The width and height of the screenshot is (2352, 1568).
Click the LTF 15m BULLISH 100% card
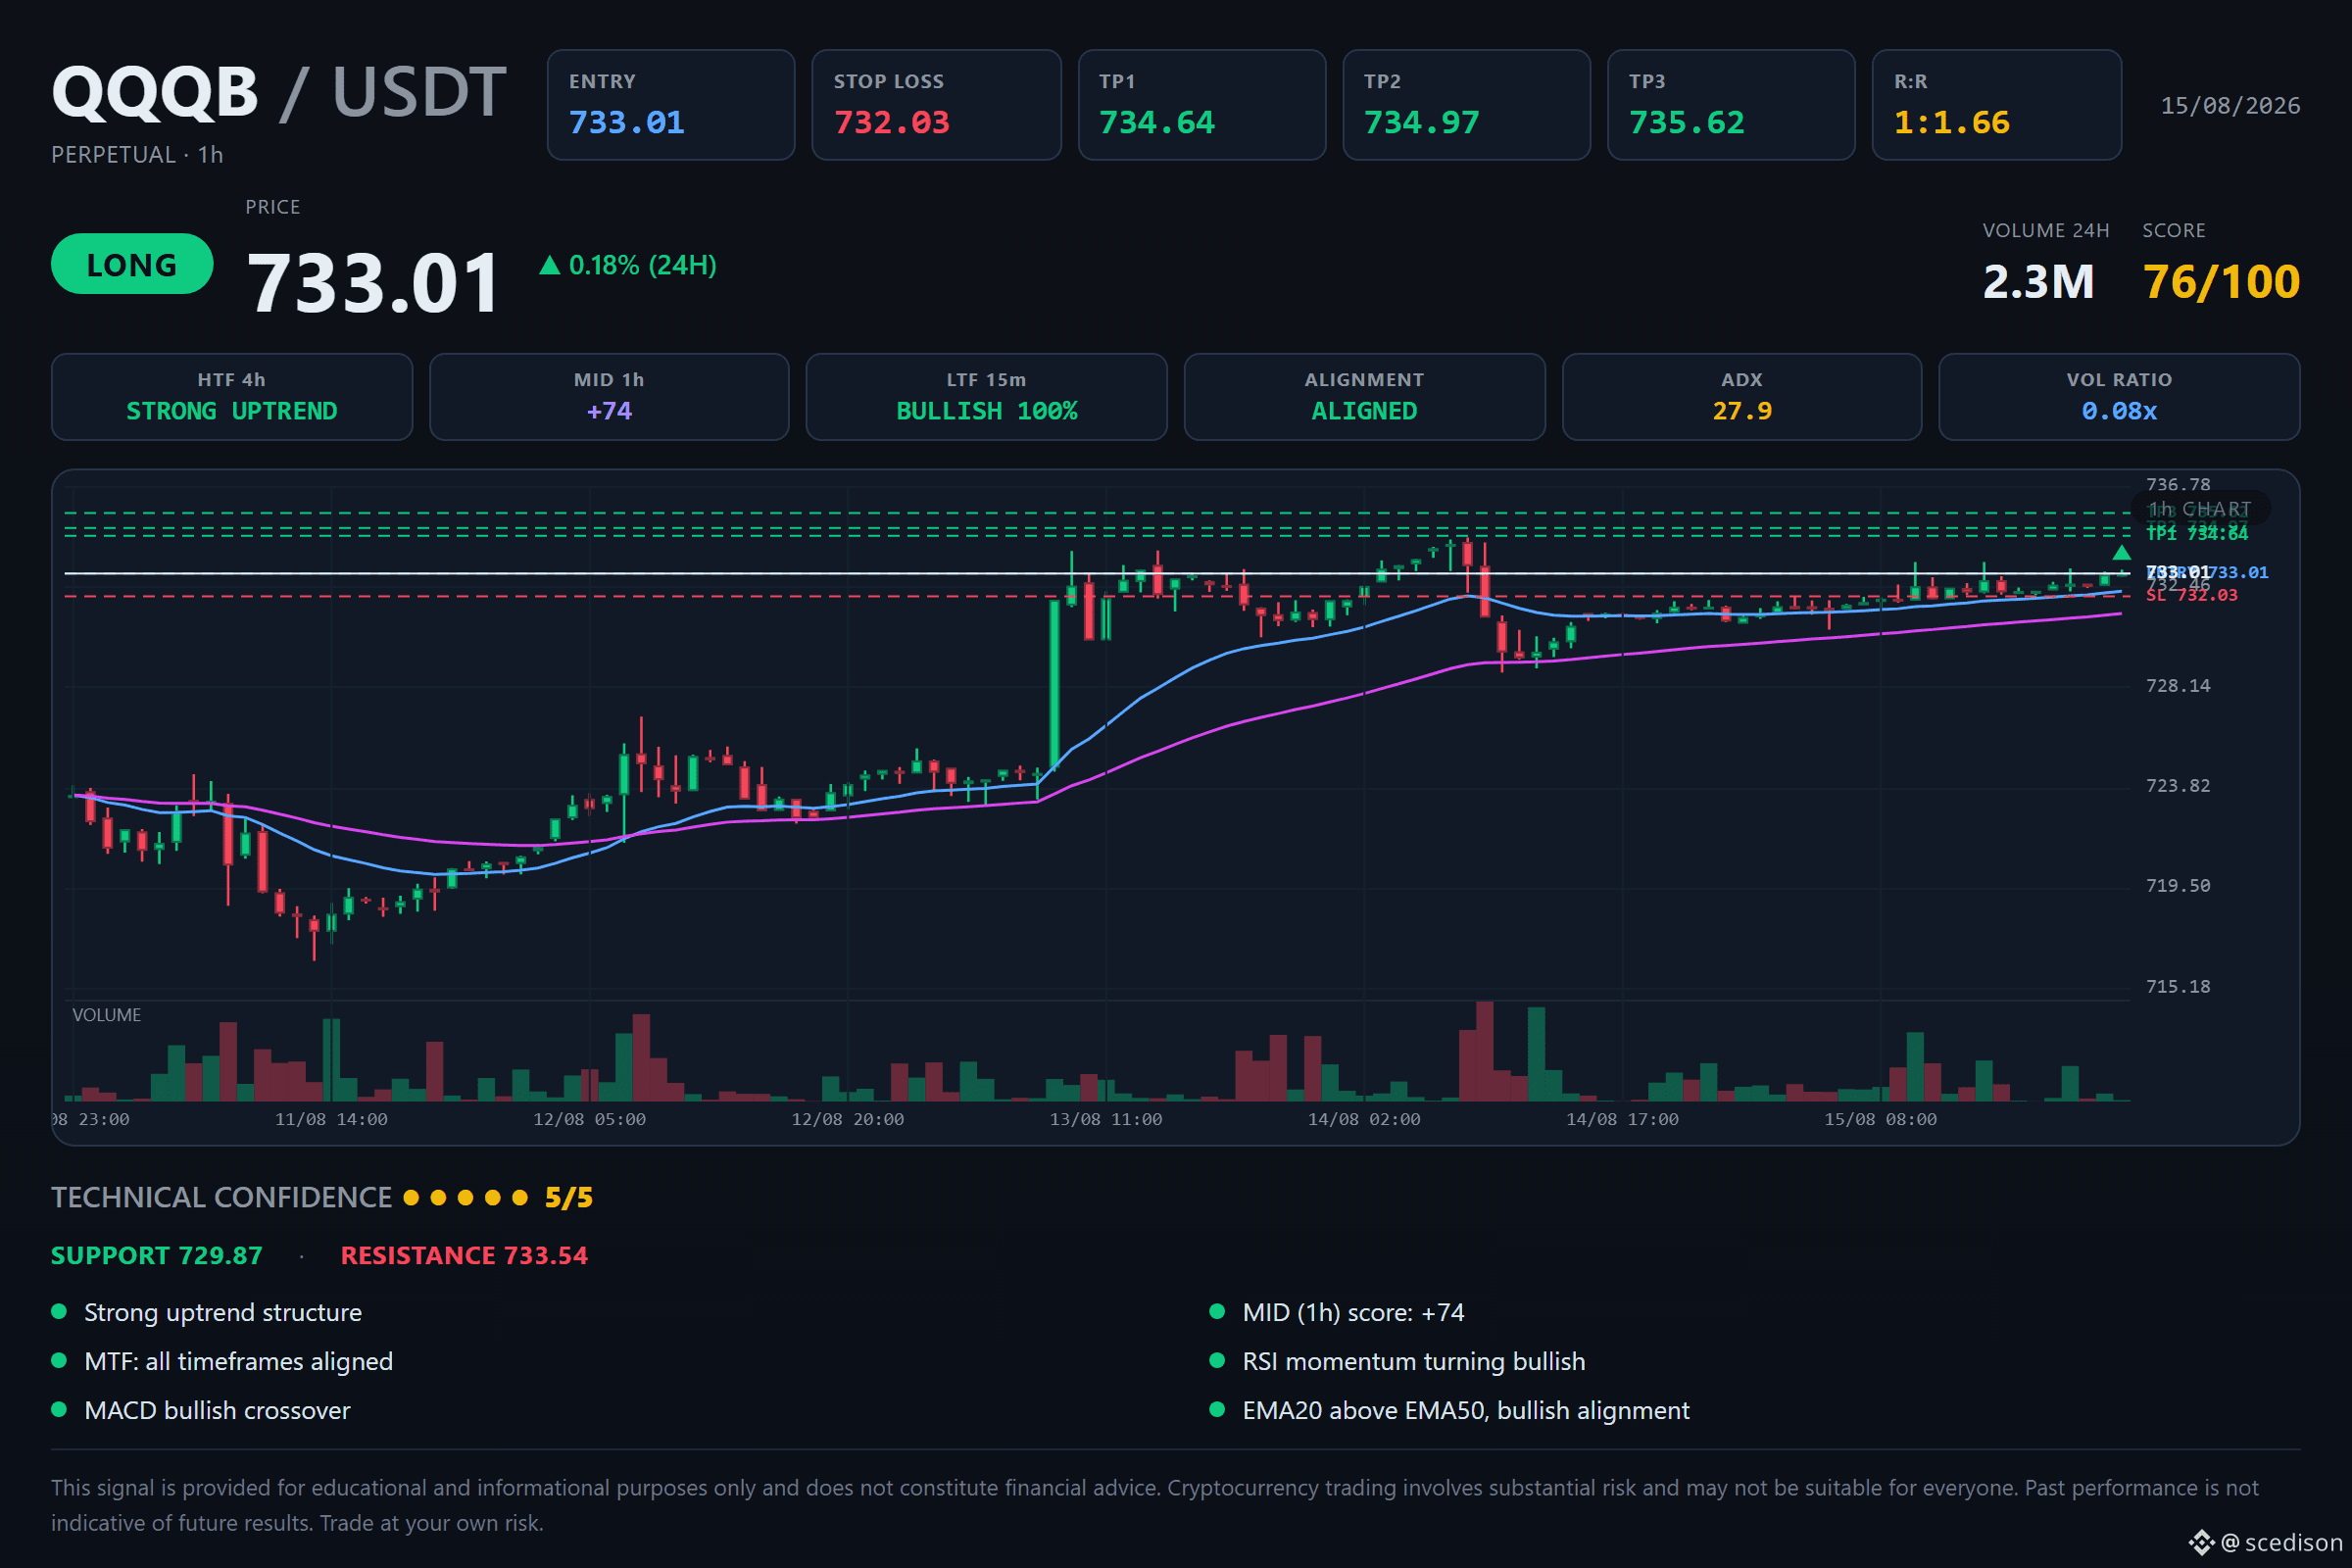[x=986, y=396]
